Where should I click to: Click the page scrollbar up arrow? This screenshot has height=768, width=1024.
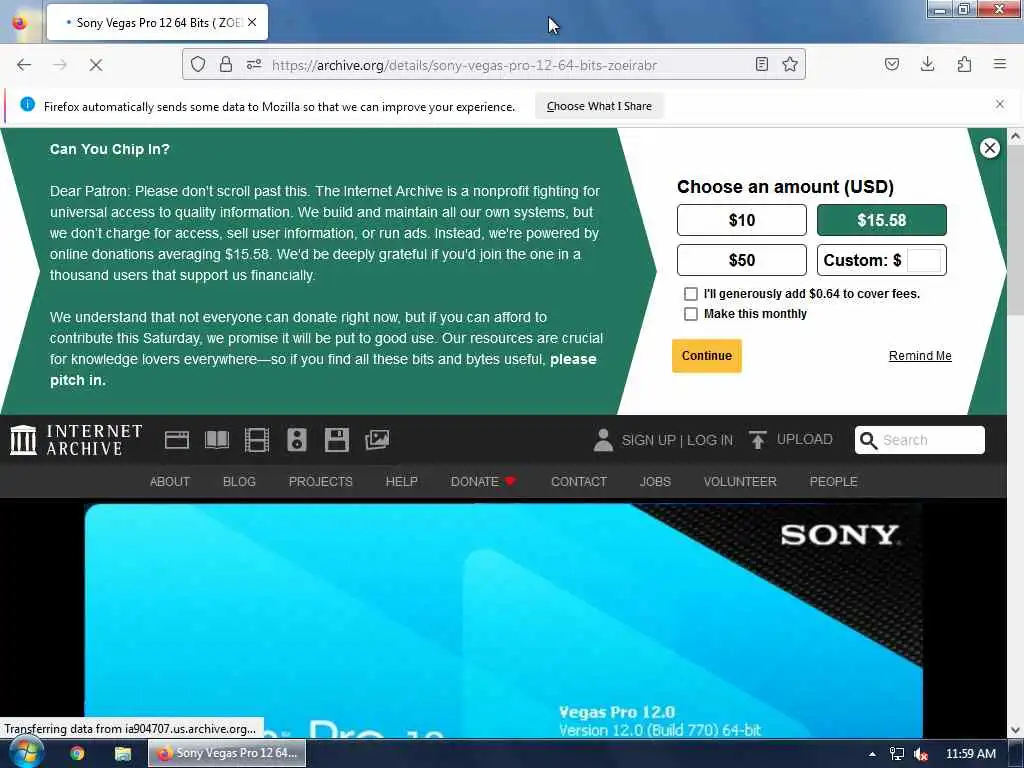1016,136
